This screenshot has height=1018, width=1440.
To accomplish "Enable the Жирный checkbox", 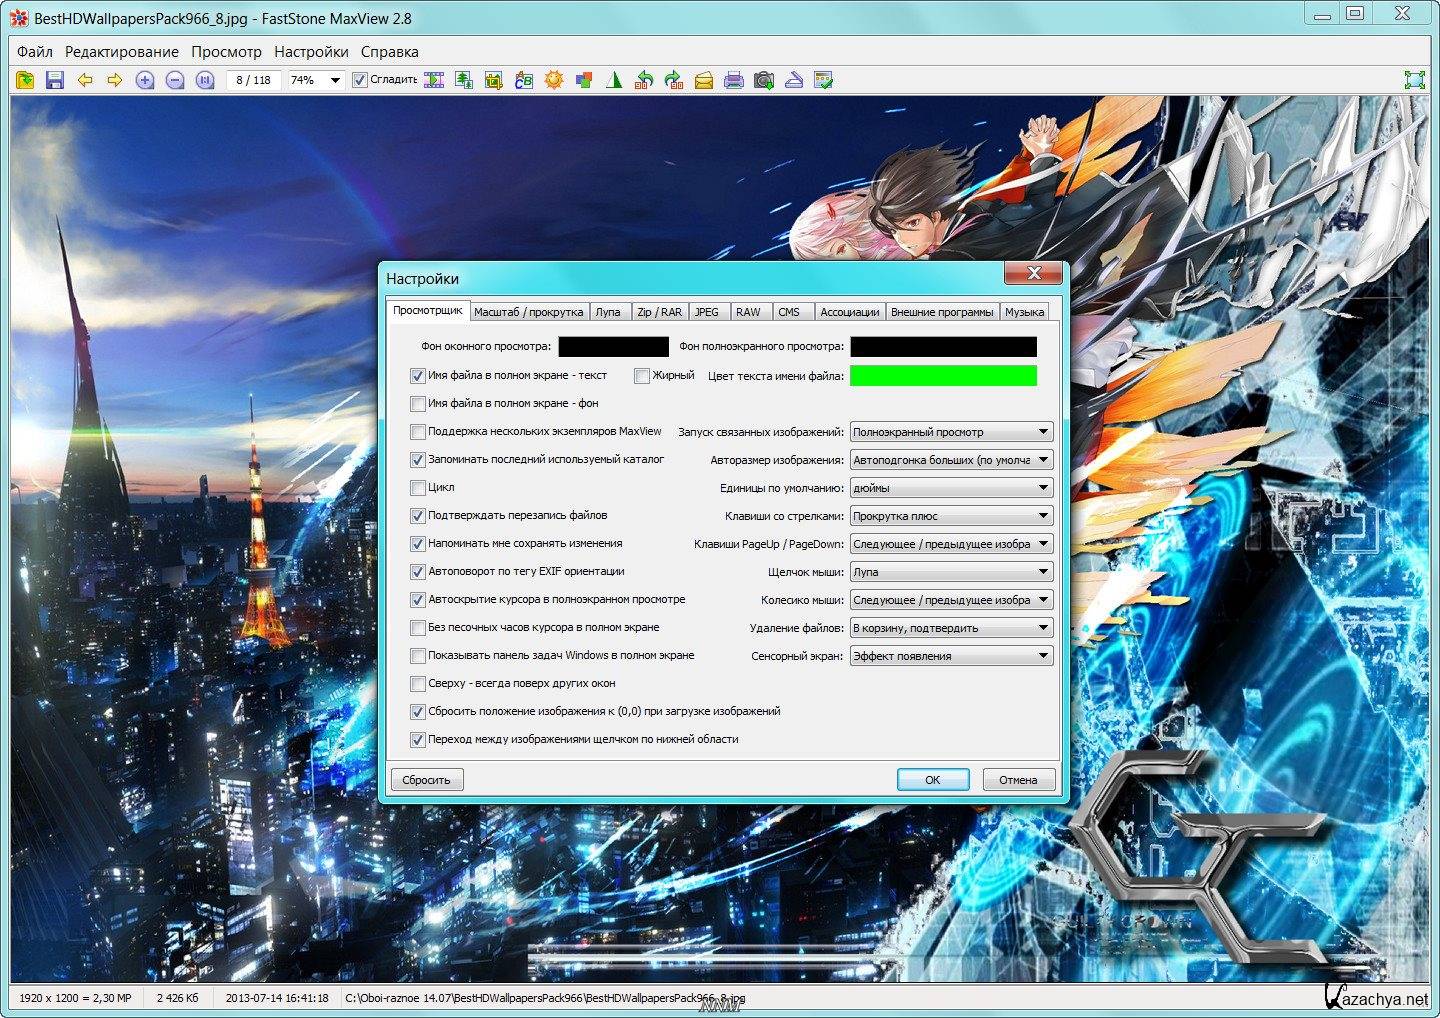I will click(x=642, y=376).
